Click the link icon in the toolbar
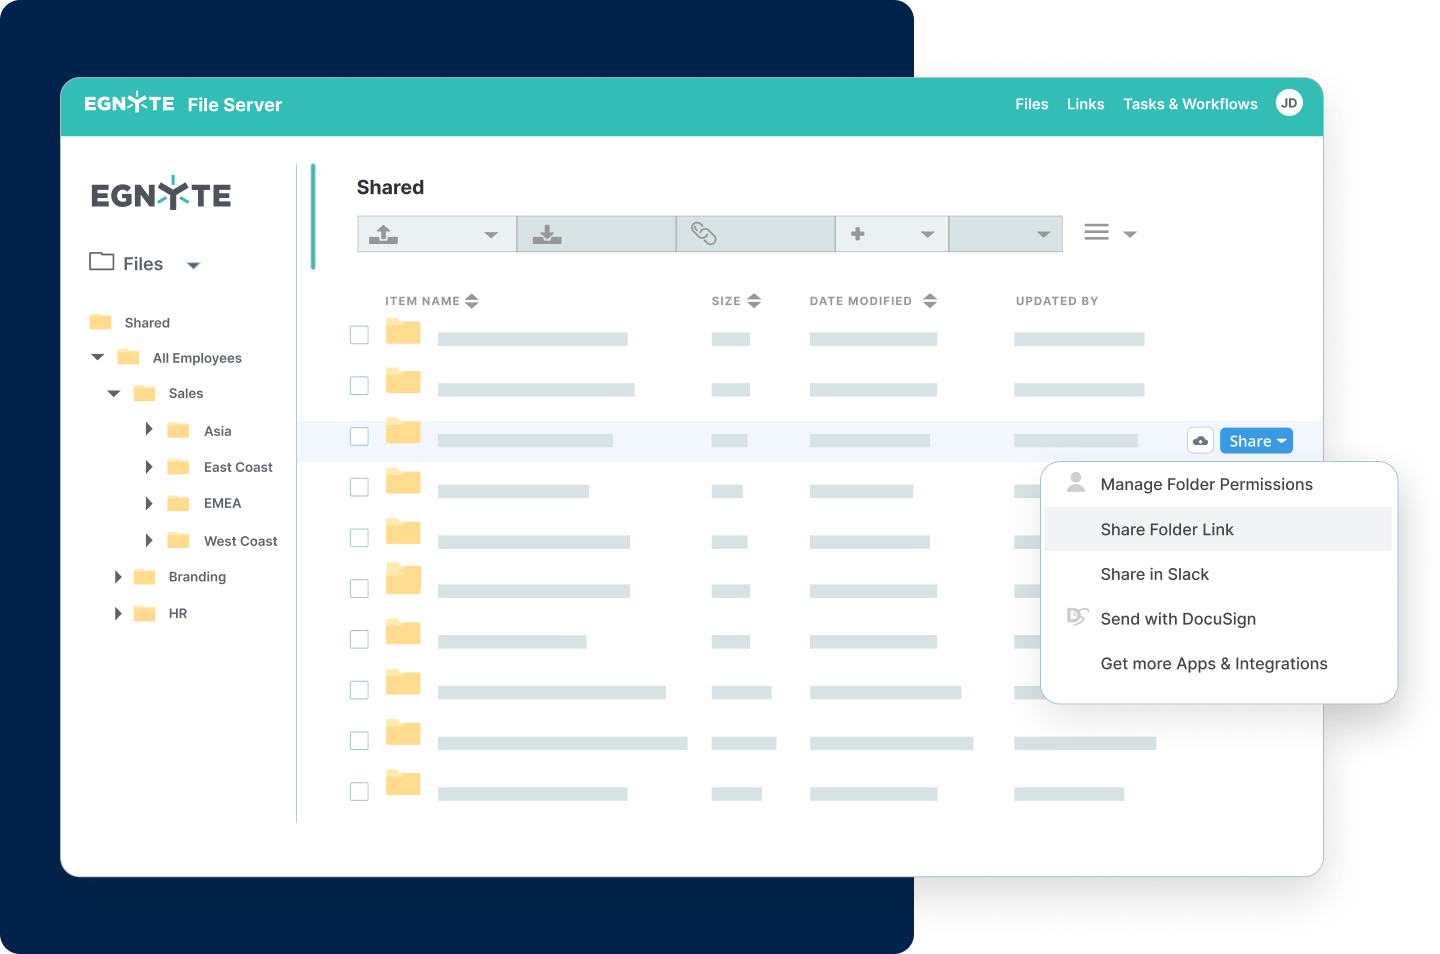This screenshot has width=1440, height=954. point(705,233)
